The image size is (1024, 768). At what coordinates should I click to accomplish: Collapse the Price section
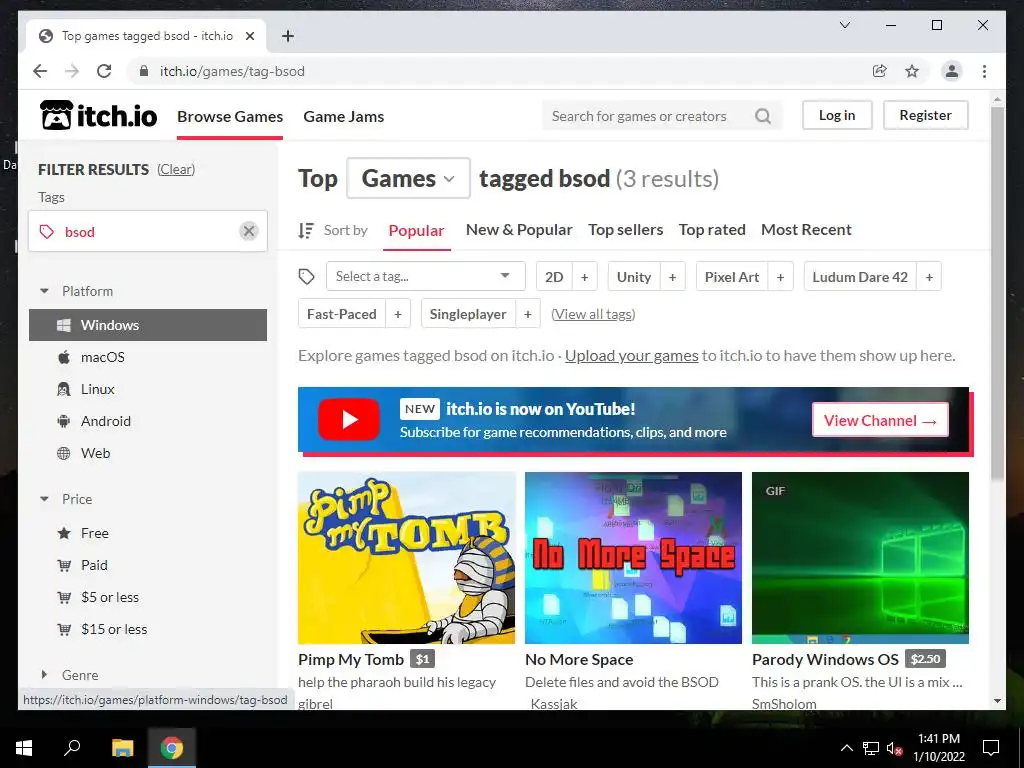tap(44, 499)
